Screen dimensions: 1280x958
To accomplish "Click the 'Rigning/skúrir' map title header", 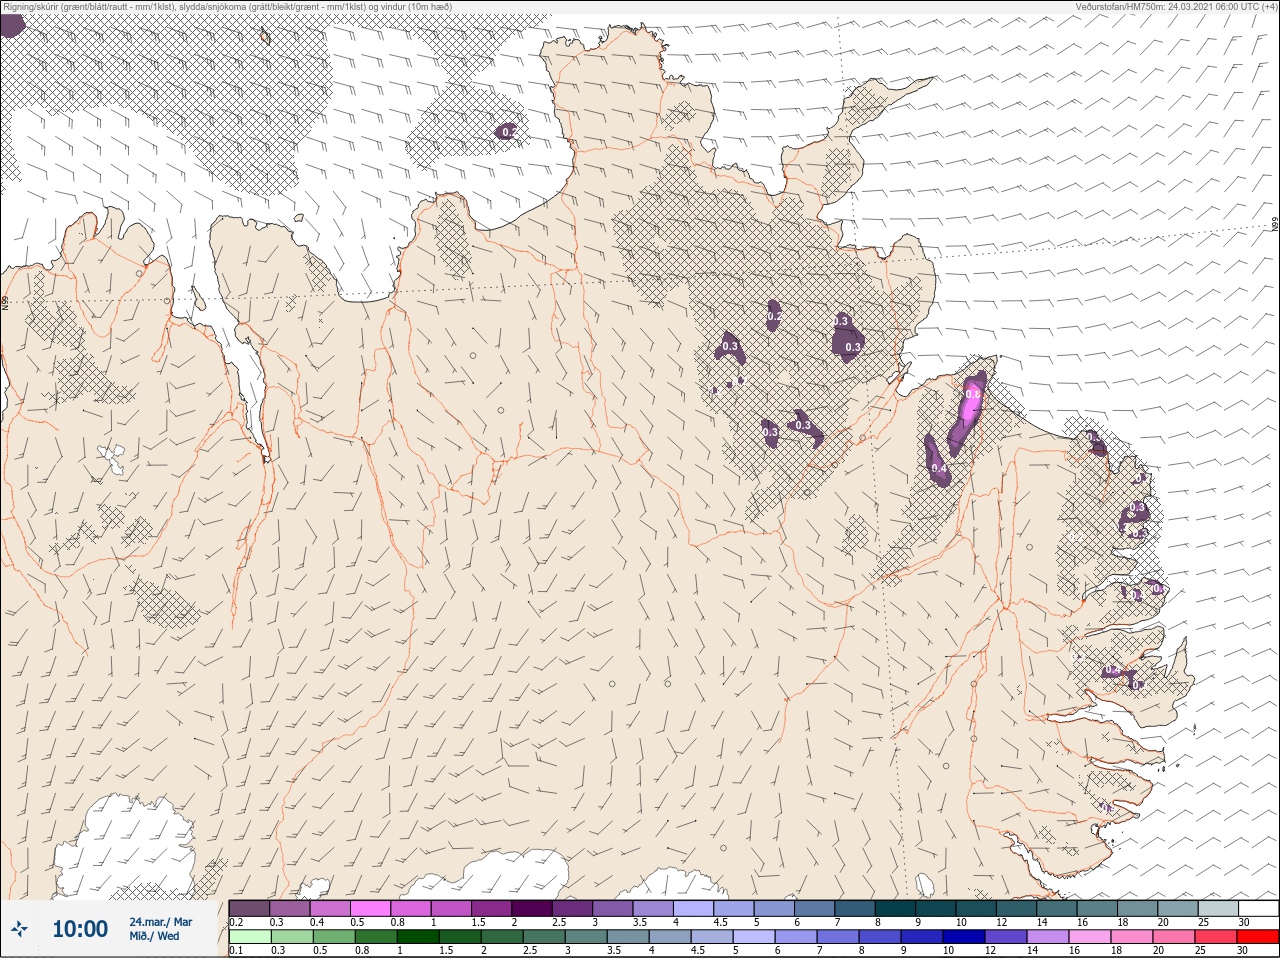I will (x=227, y=6).
